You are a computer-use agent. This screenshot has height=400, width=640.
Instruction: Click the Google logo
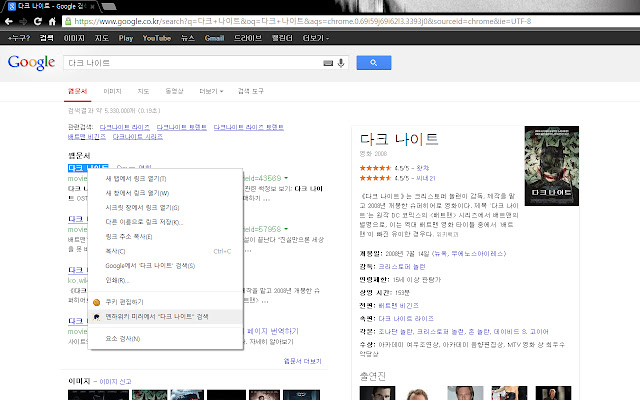tap(30, 63)
